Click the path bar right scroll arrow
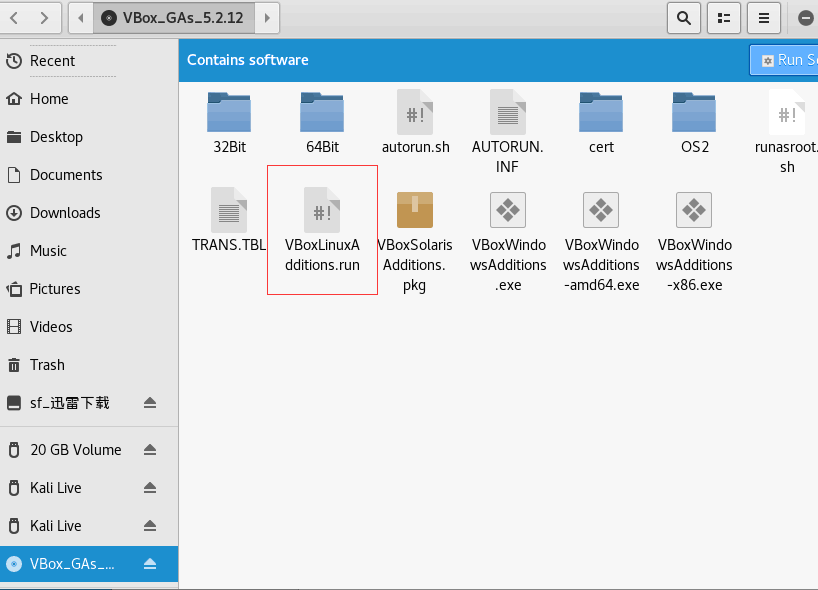 (267, 18)
